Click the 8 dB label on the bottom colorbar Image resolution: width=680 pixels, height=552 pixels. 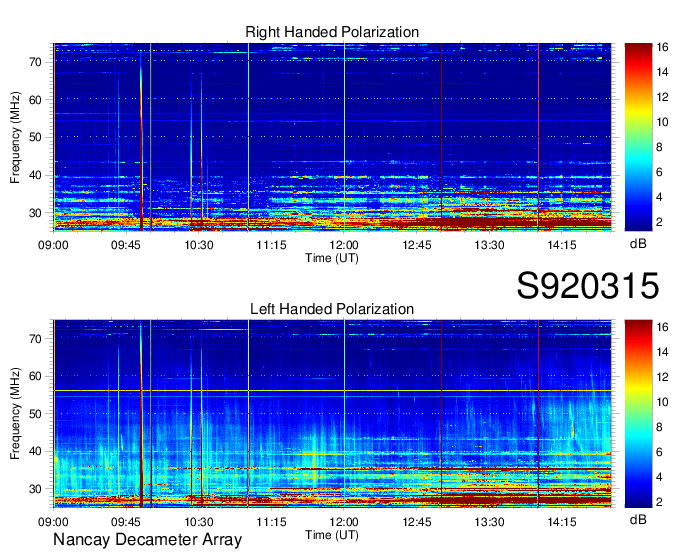[660, 428]
